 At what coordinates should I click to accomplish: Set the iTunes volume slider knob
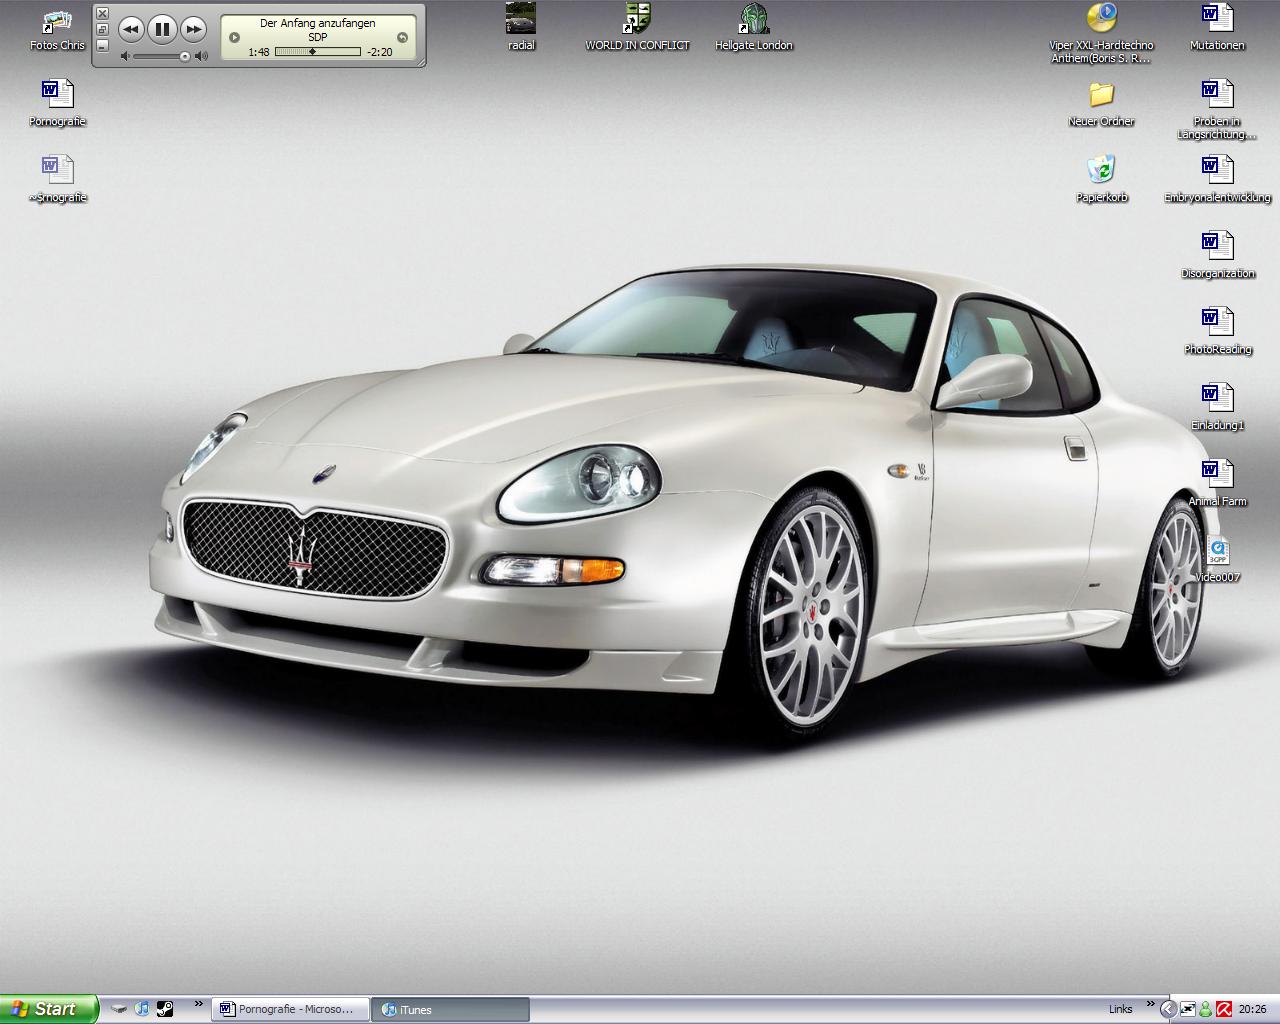185,57
